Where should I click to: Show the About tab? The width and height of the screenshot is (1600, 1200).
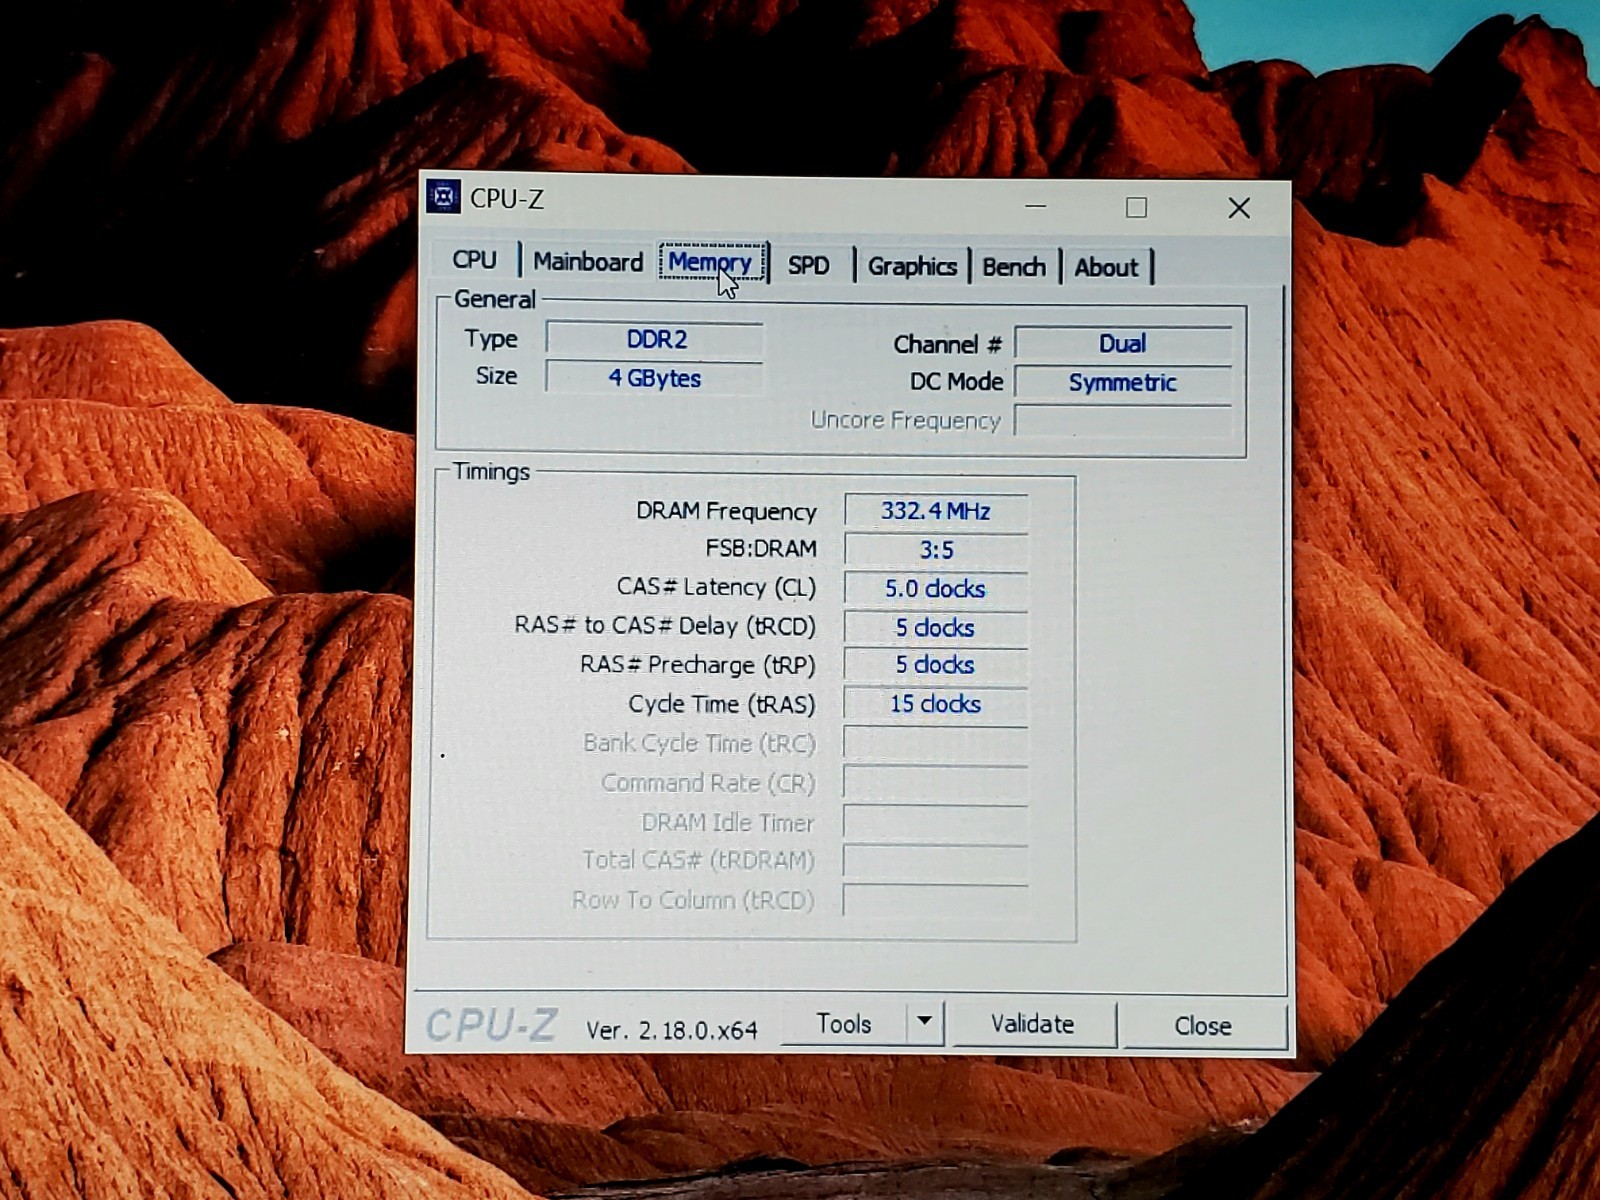pos(1106,268)
